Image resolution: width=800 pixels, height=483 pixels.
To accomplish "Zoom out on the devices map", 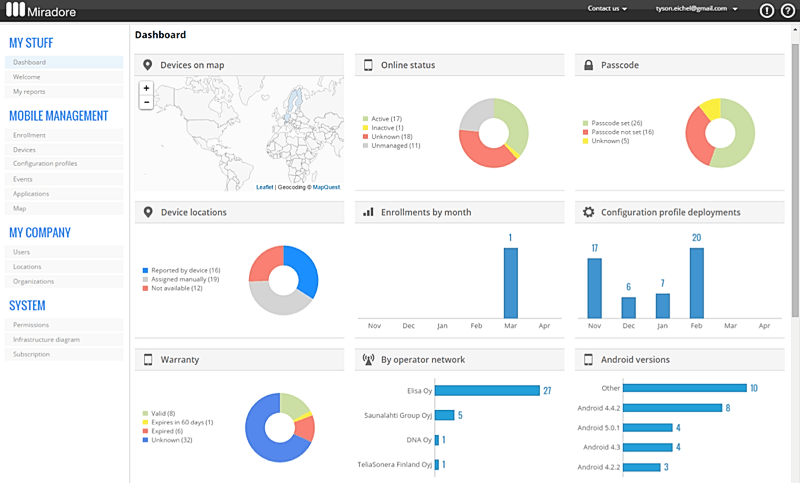I will click(x=147, y=102).
